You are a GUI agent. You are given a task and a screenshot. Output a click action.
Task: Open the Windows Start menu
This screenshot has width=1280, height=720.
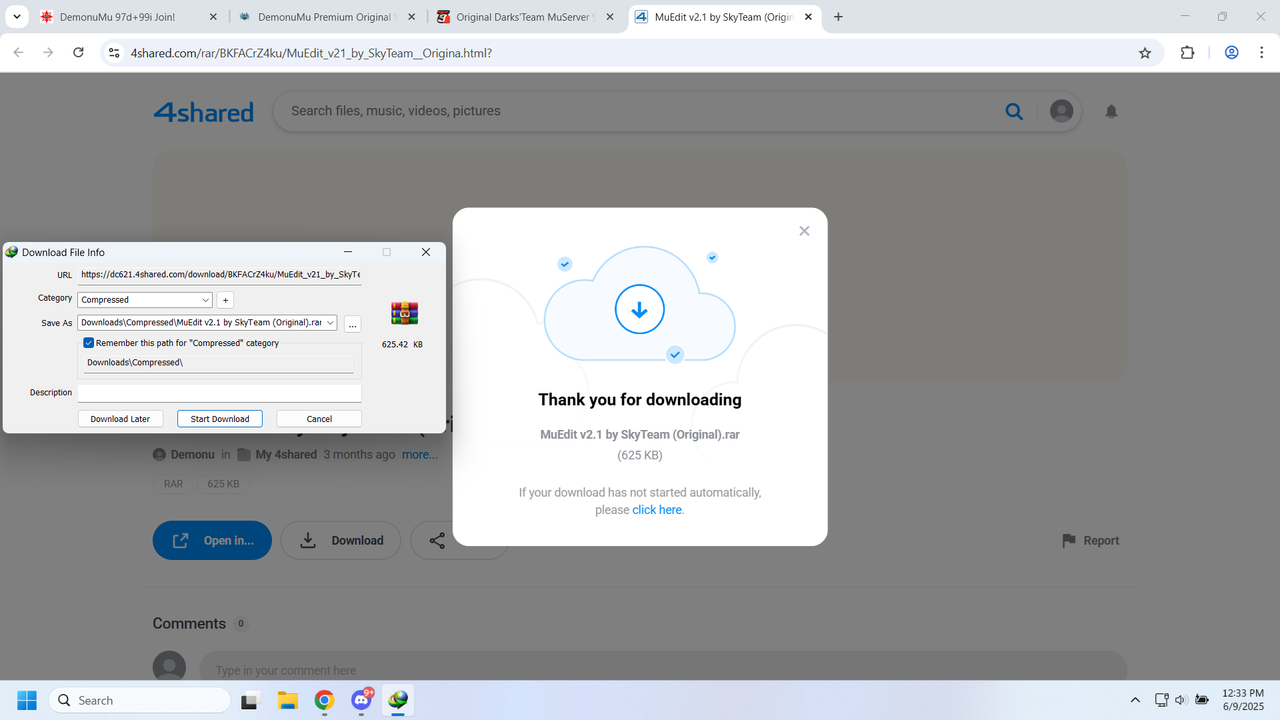[26, 700]
